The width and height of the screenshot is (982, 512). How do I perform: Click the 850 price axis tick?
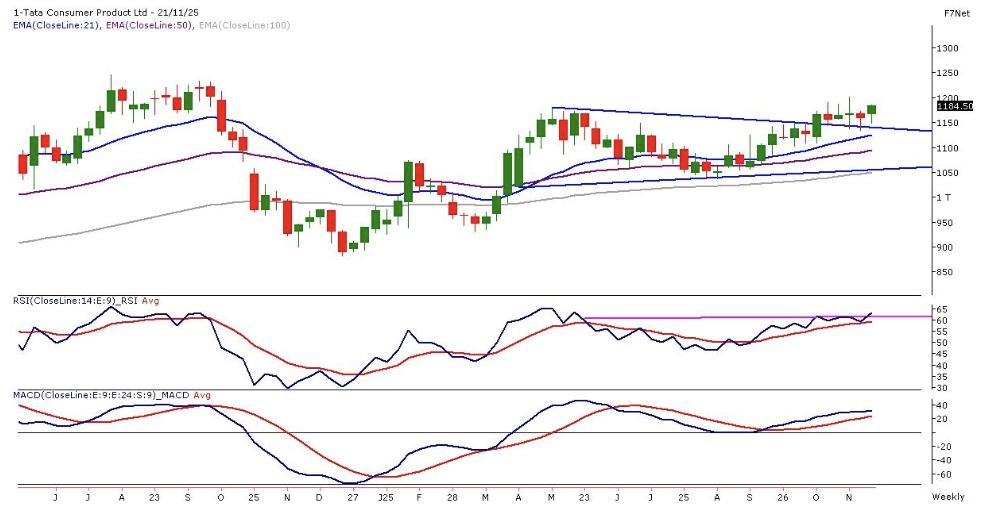pos(944,273)
